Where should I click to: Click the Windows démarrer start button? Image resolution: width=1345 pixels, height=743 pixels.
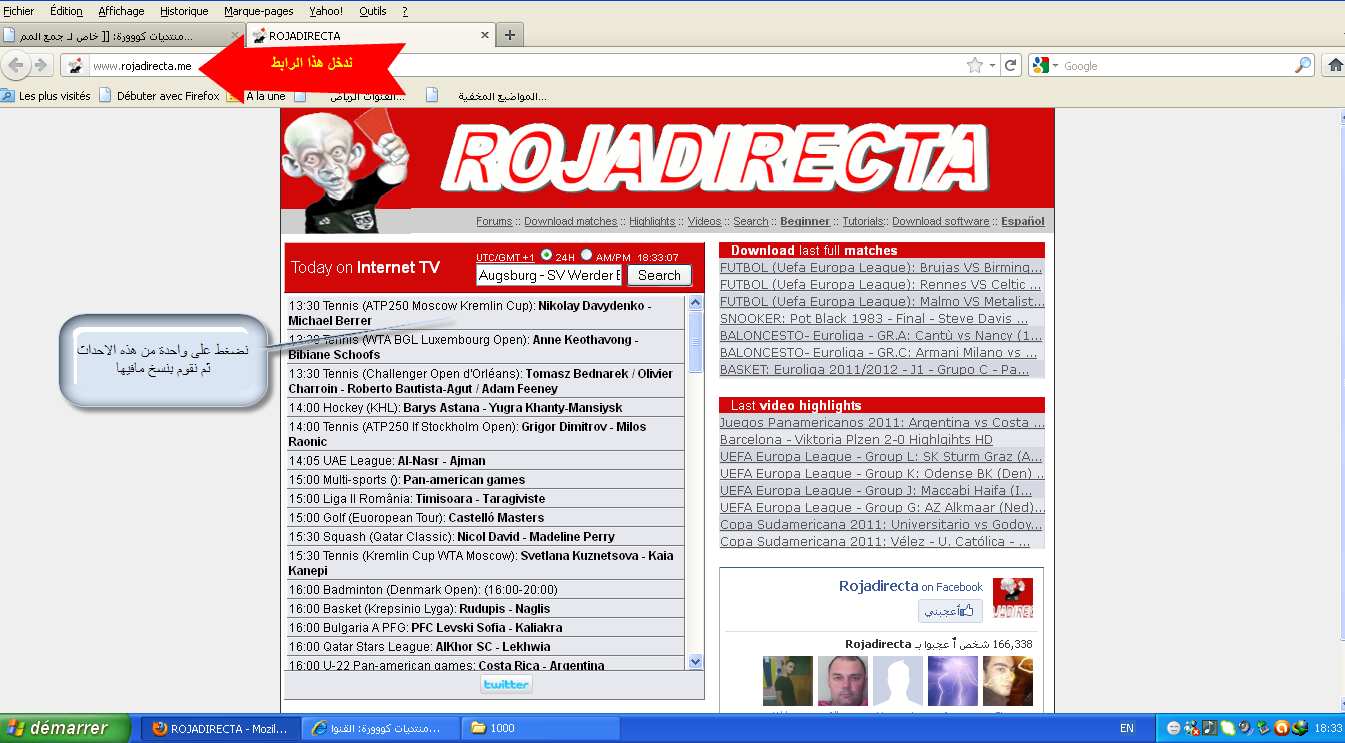65,728
